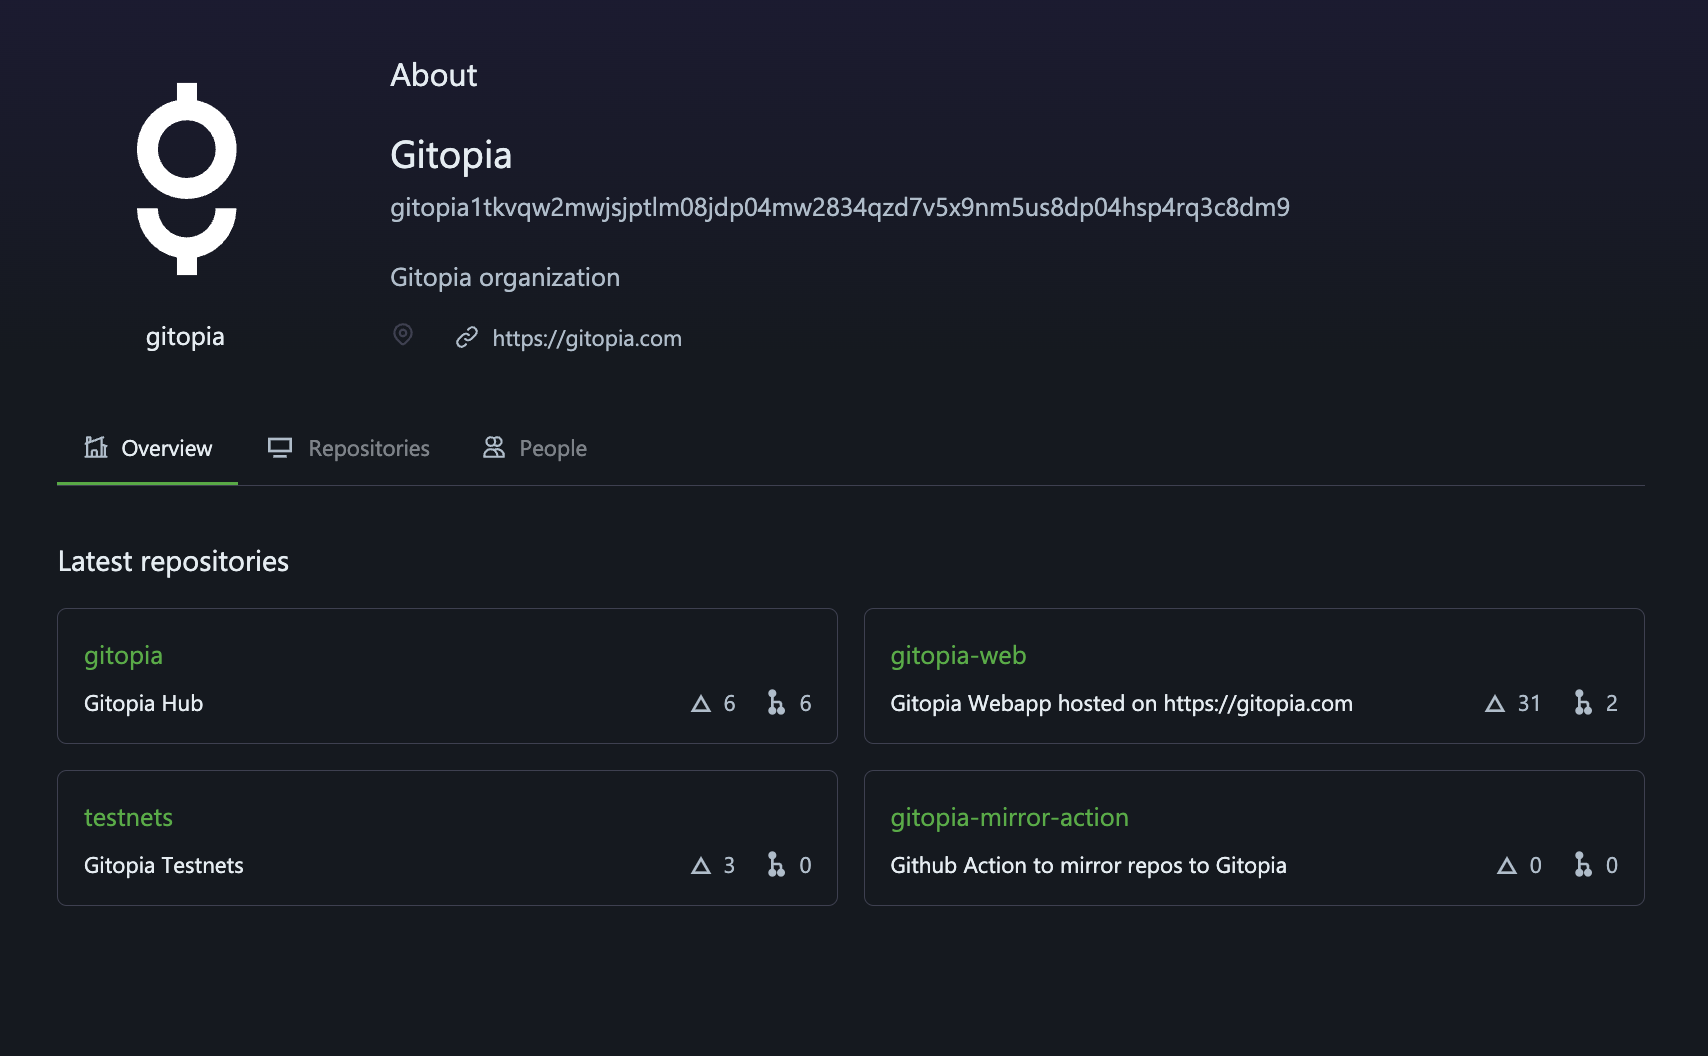This screenshot has height=1056, width=1708.
Task: Click the issues triangle icon in gitopia-web card
Action: pos(1495,704)
